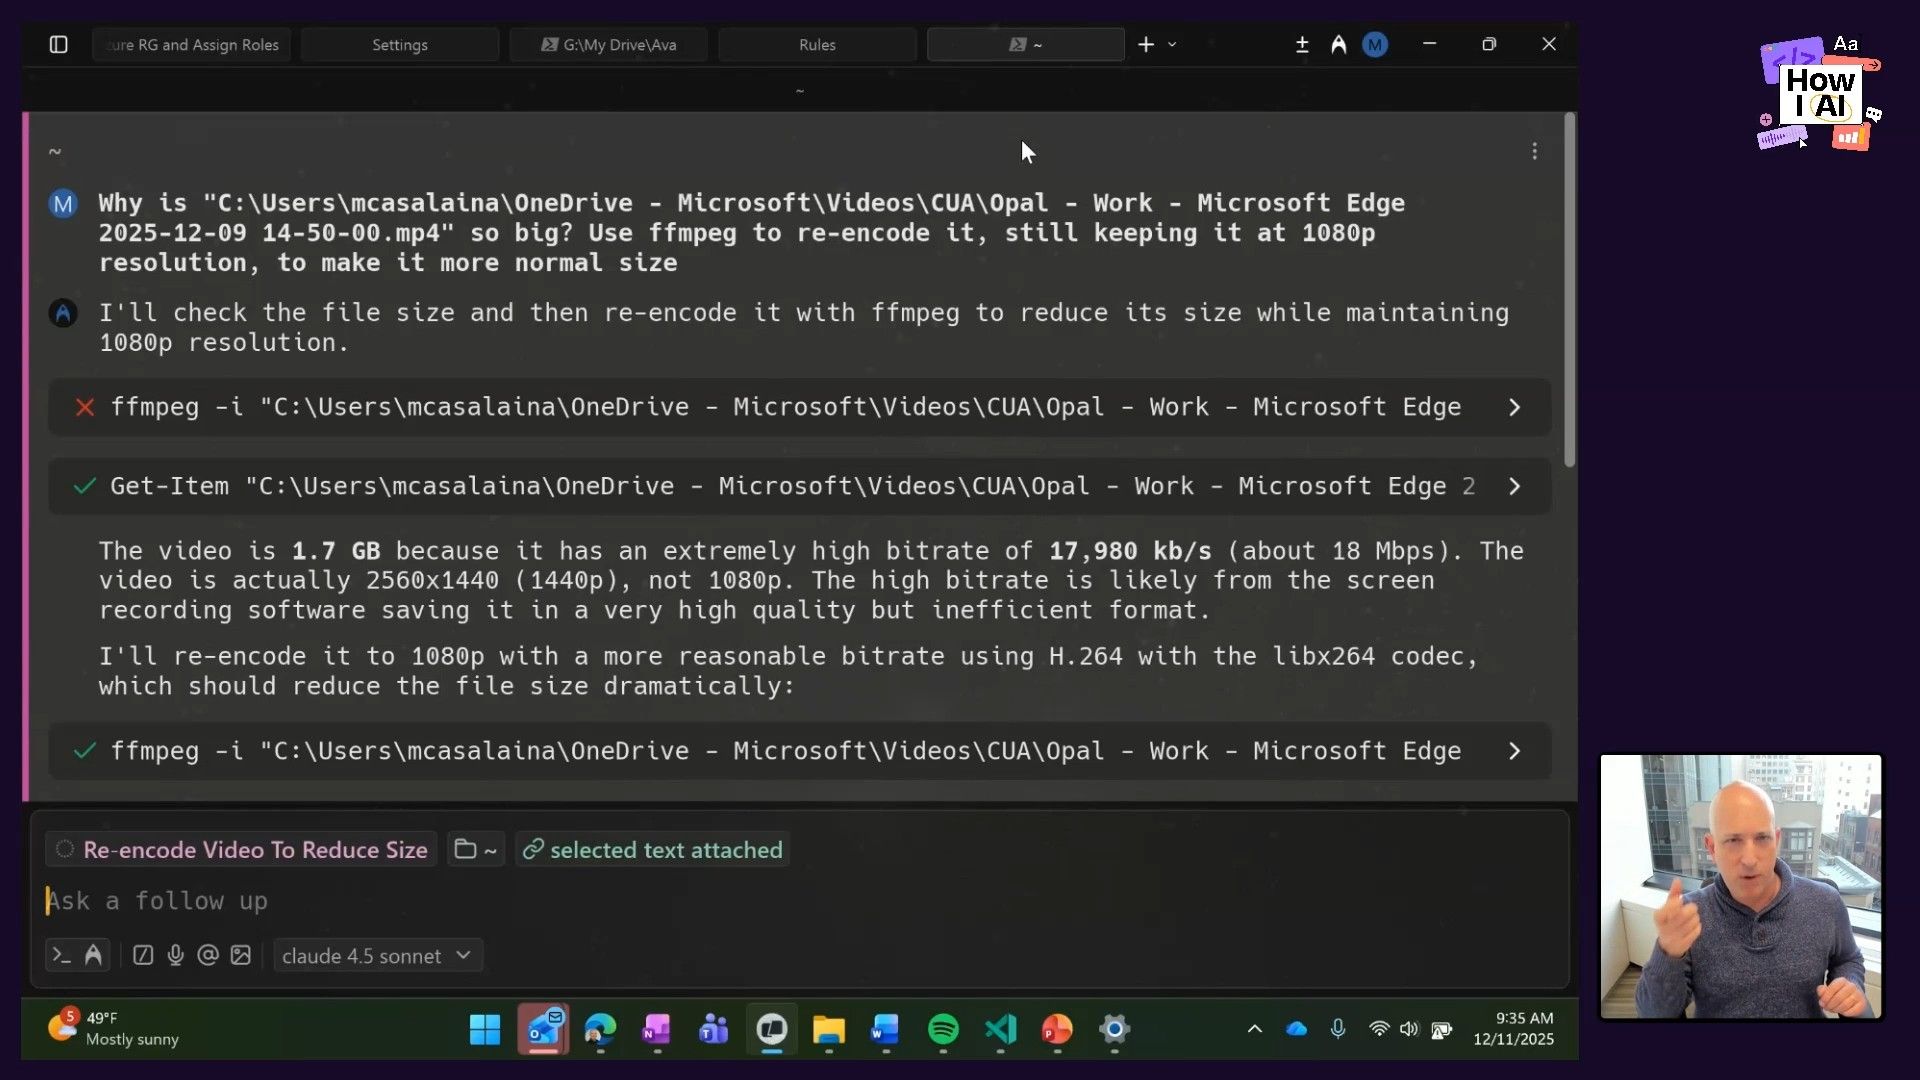Image resolution: width=1920 pixels, height=1080 pixels.
Task: Expand the failed ffmpeg -i command block
Action: point(1514,407)
